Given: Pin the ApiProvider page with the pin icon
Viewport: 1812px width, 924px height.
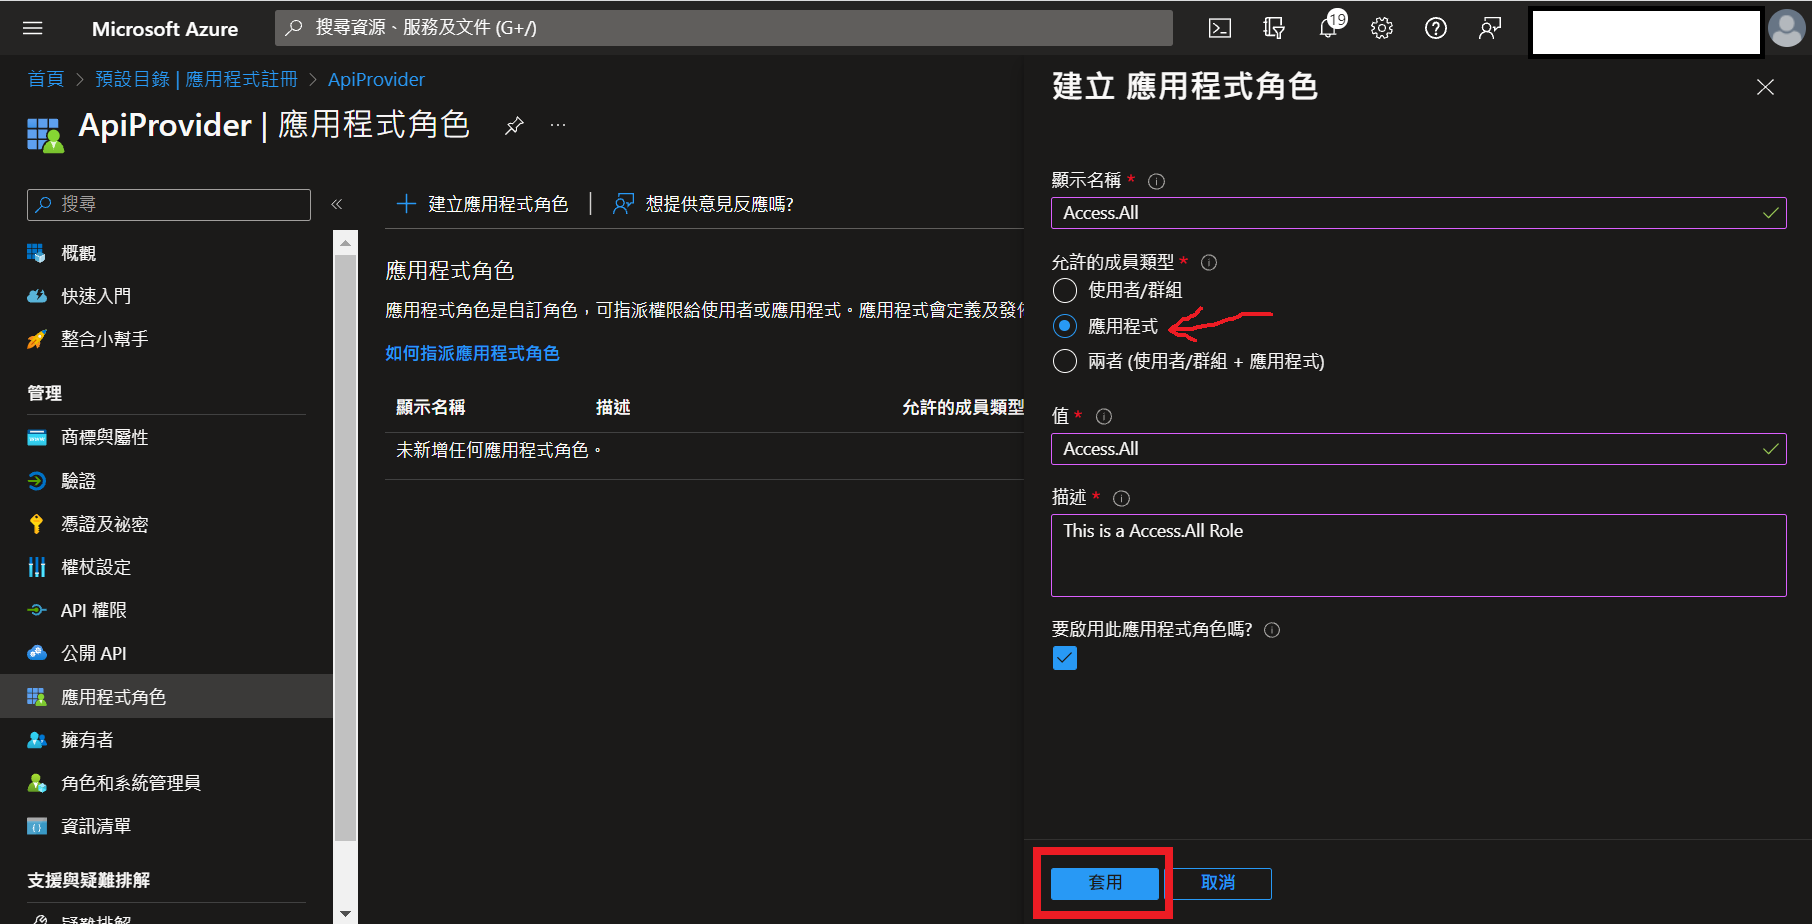Looking at the screenshot, I should click(x=514, y=125).
